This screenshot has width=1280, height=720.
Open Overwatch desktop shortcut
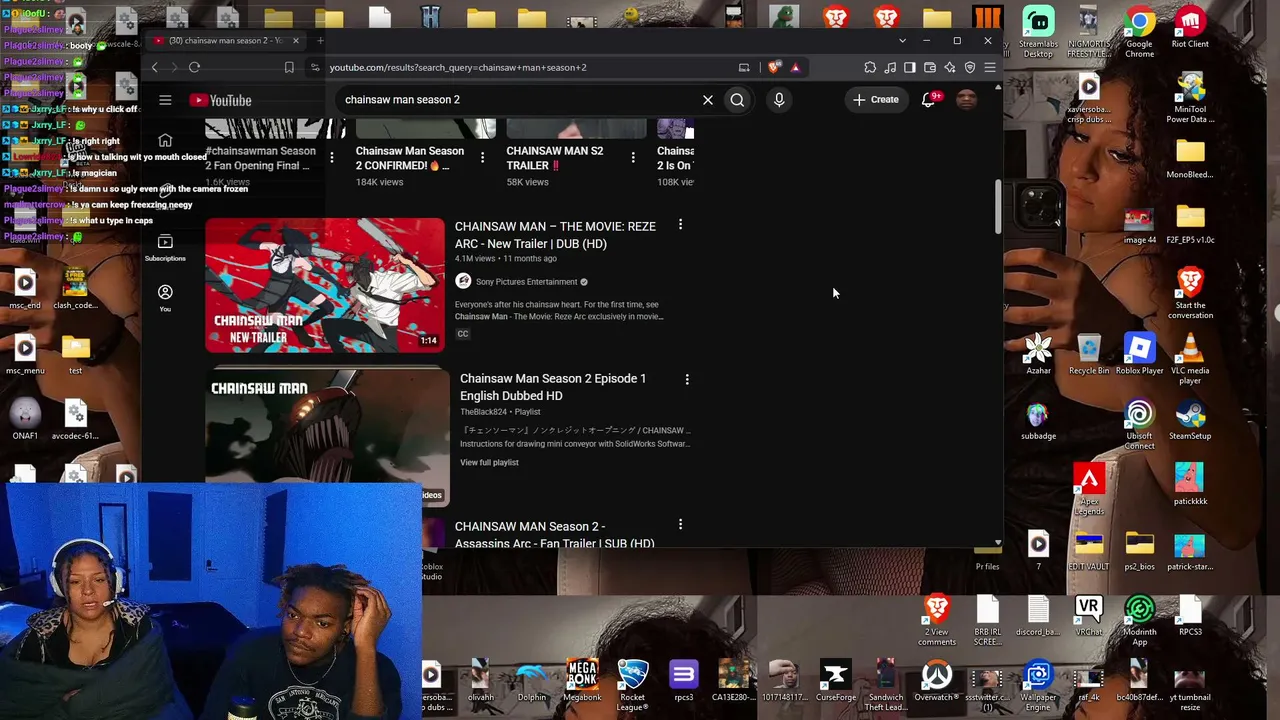(936, 682)
